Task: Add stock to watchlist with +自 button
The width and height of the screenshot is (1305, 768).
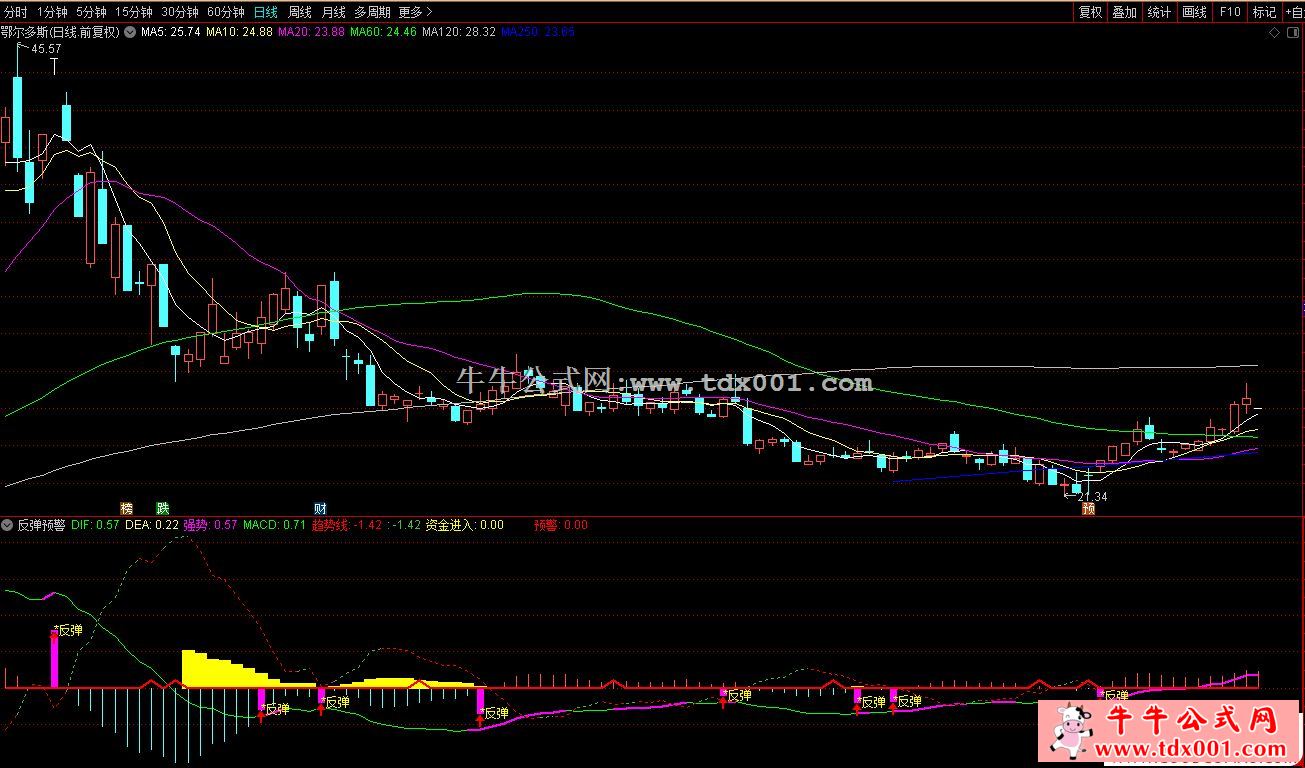Action: tap(1294, 12)
